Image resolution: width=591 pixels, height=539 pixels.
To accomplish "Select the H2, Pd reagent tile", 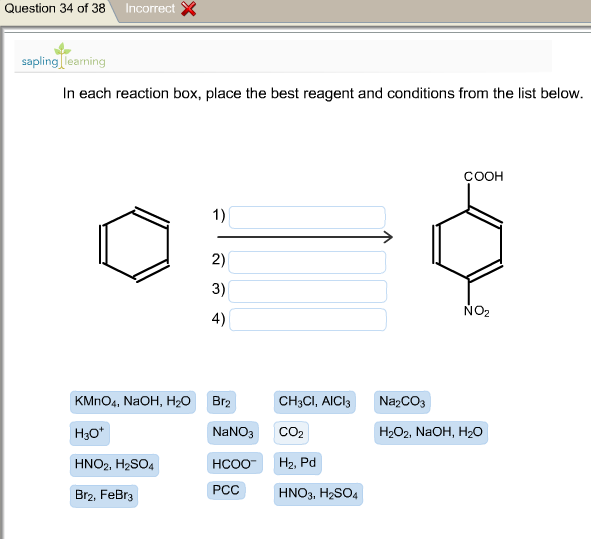I will click(297, 463).
